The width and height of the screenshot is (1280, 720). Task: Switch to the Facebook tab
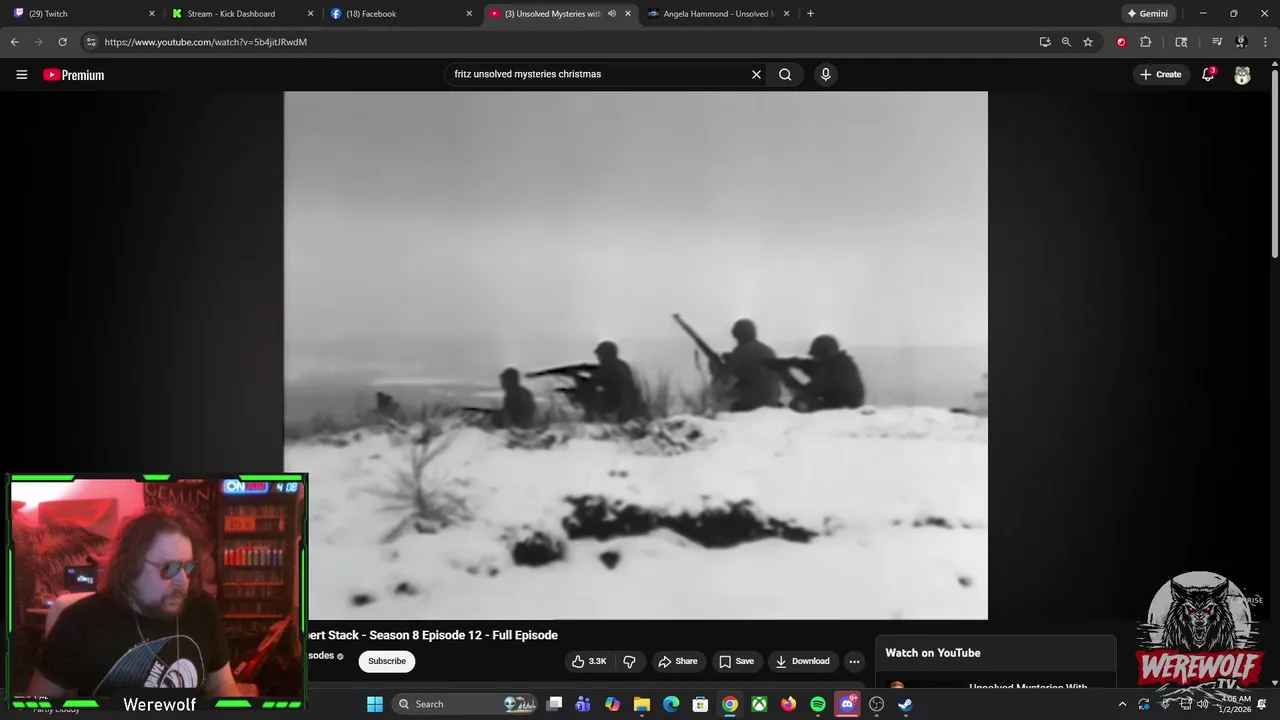pos(400,14)
